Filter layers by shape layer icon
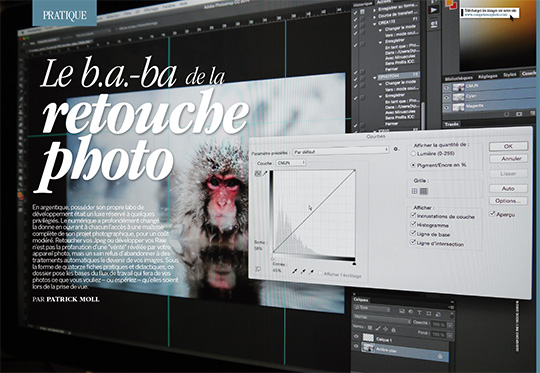Screen dimensions: 540x373 (428, 313)
